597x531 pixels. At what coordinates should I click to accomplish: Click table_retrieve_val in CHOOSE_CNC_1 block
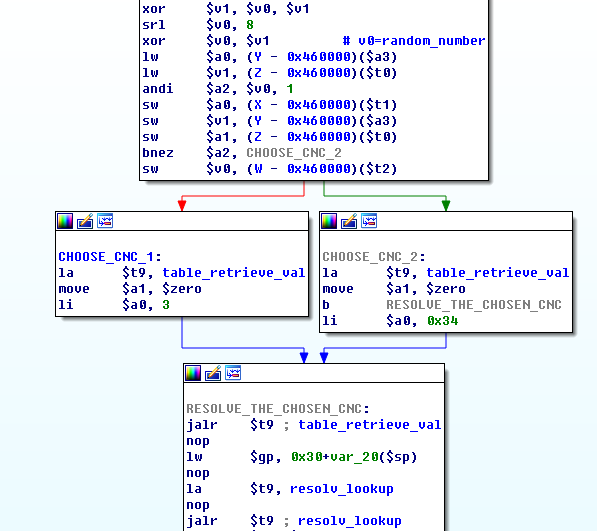click(x=233, y=273)
